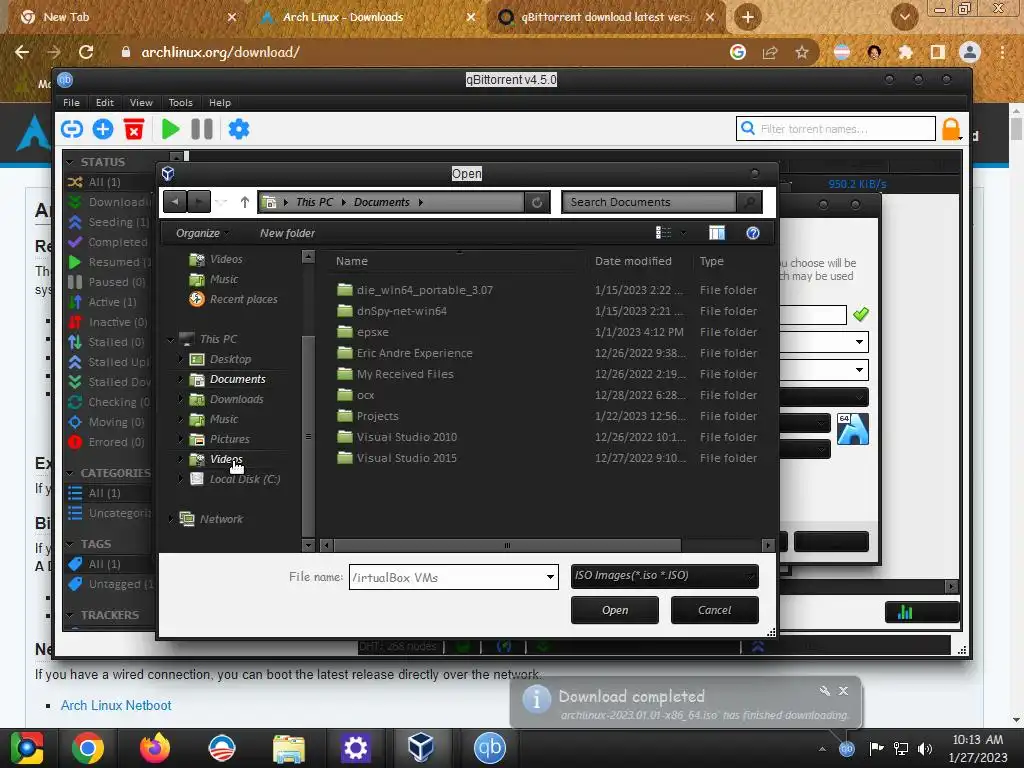1024x768 pixels.
Task: Select Videos in the navigation tree
Action: (226, 459)
